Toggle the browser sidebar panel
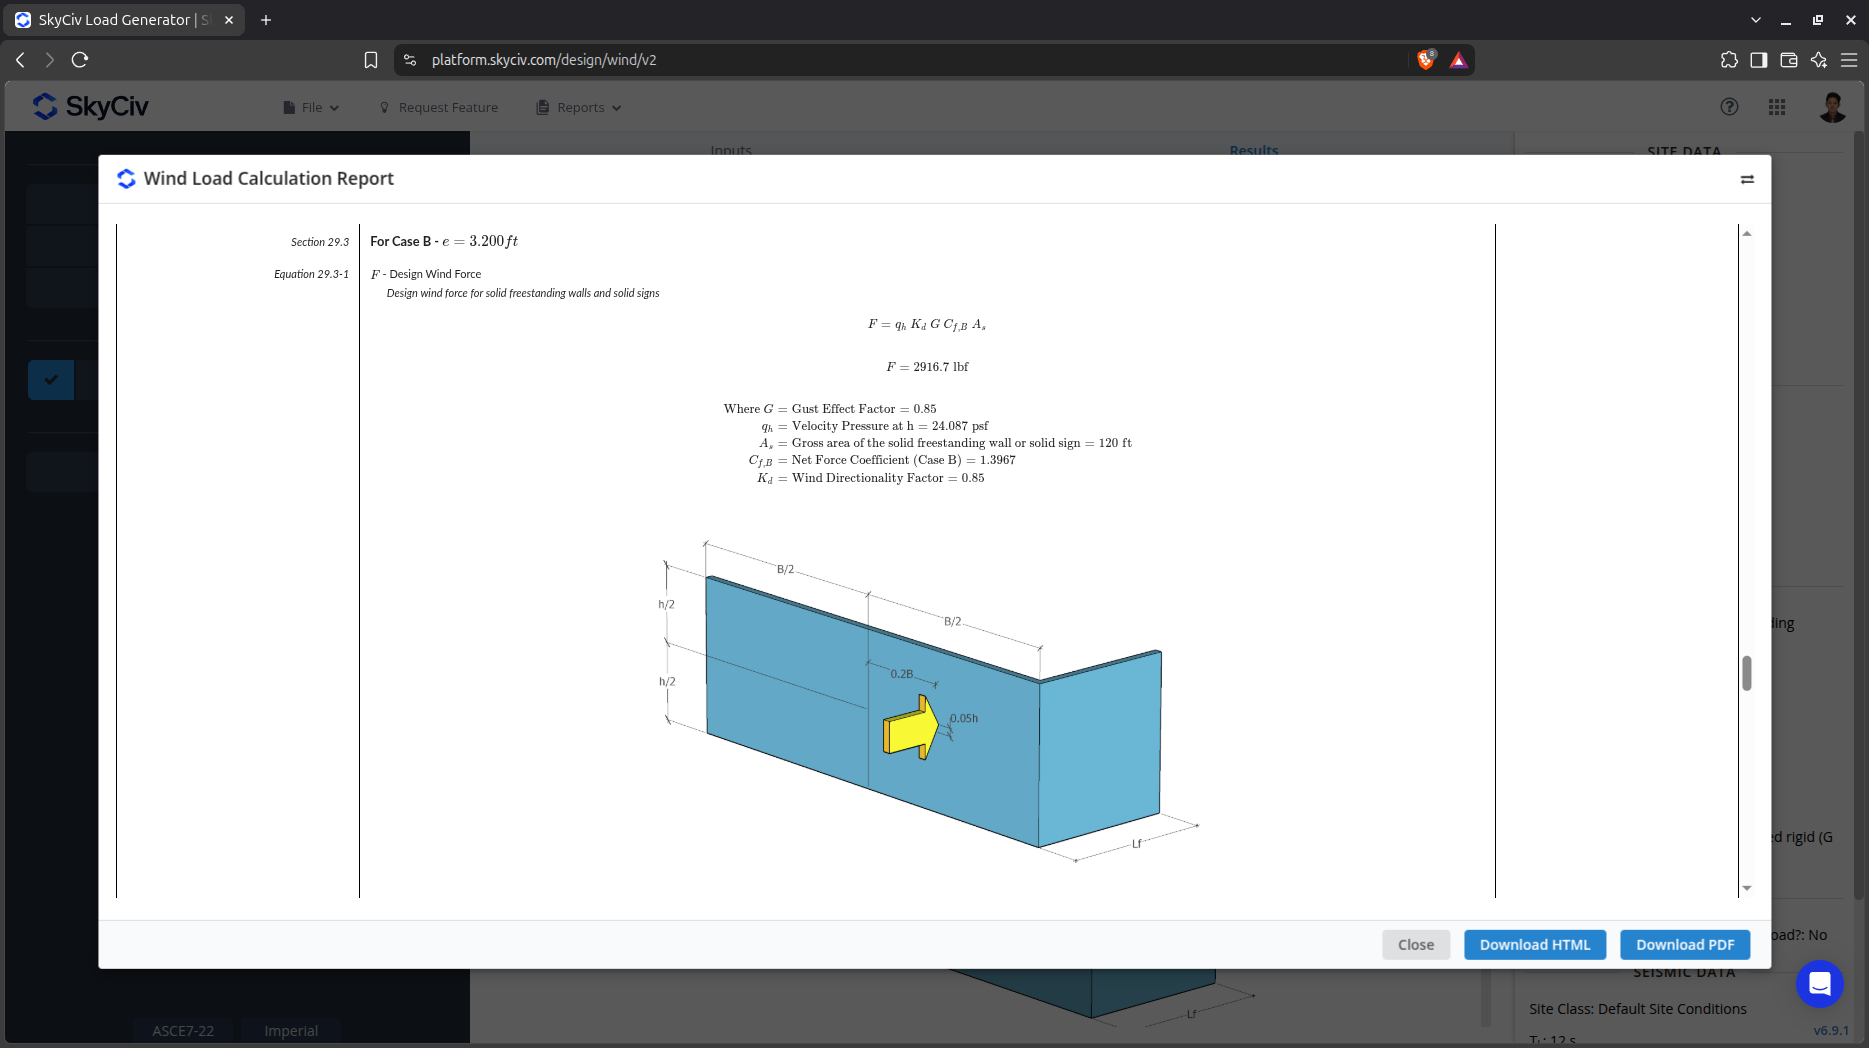Screen dimensions: 1869x1048 [x=1759, y=60]
